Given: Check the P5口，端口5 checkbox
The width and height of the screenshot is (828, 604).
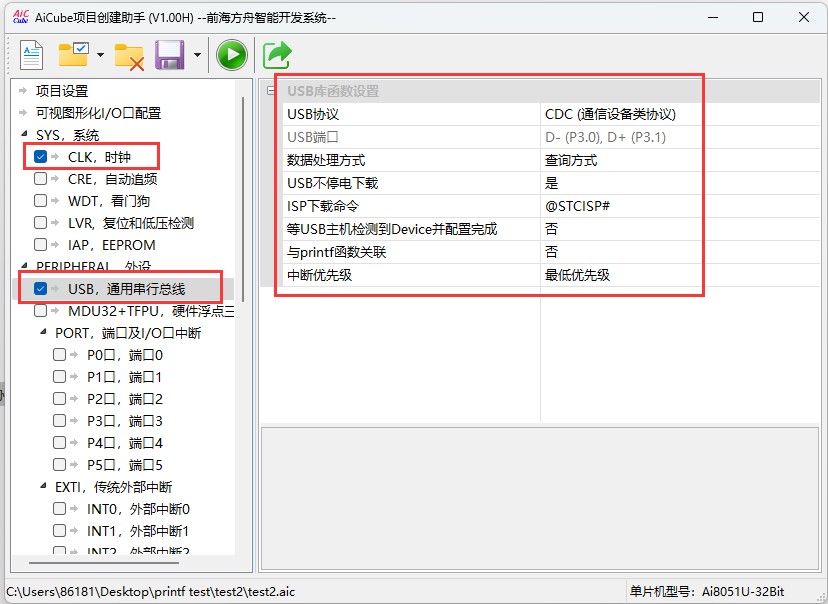Looking at the screenshot, I should (59, 464).
